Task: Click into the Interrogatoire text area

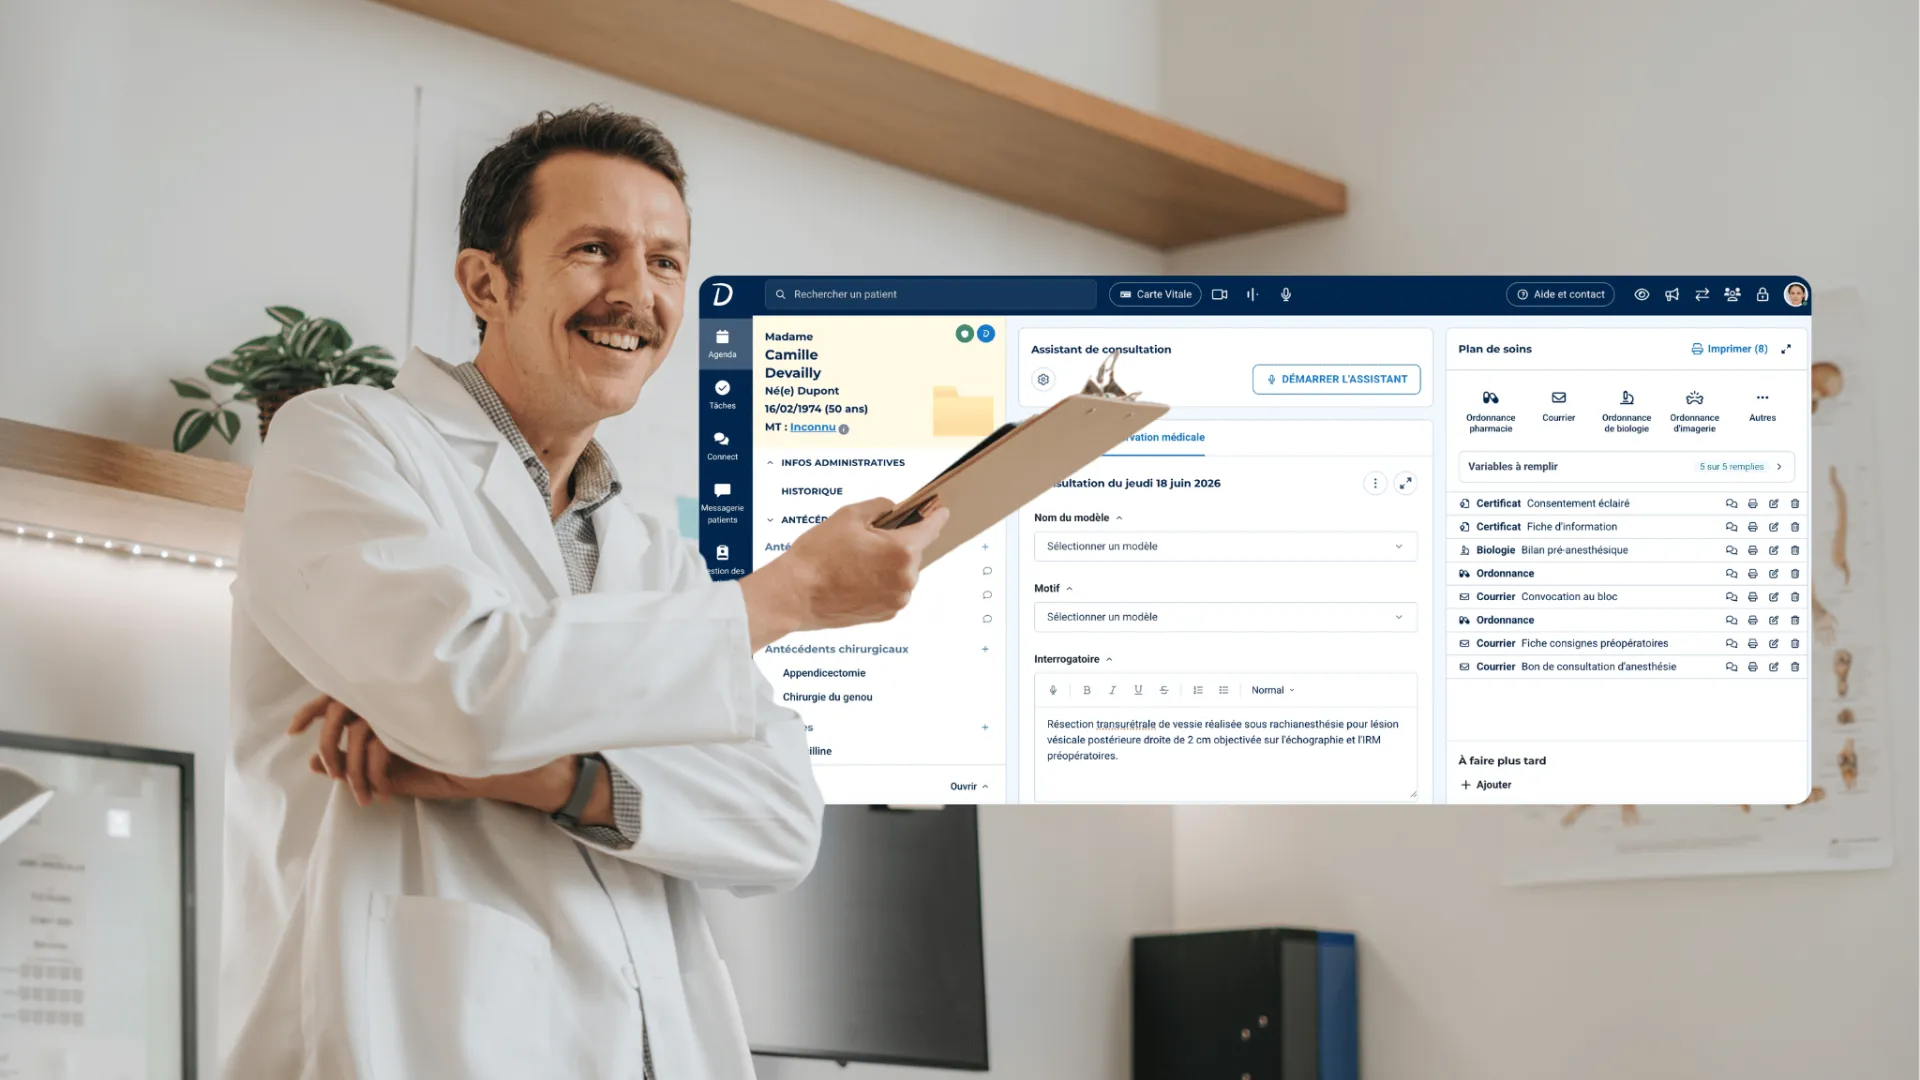Action: point(1225,753)
